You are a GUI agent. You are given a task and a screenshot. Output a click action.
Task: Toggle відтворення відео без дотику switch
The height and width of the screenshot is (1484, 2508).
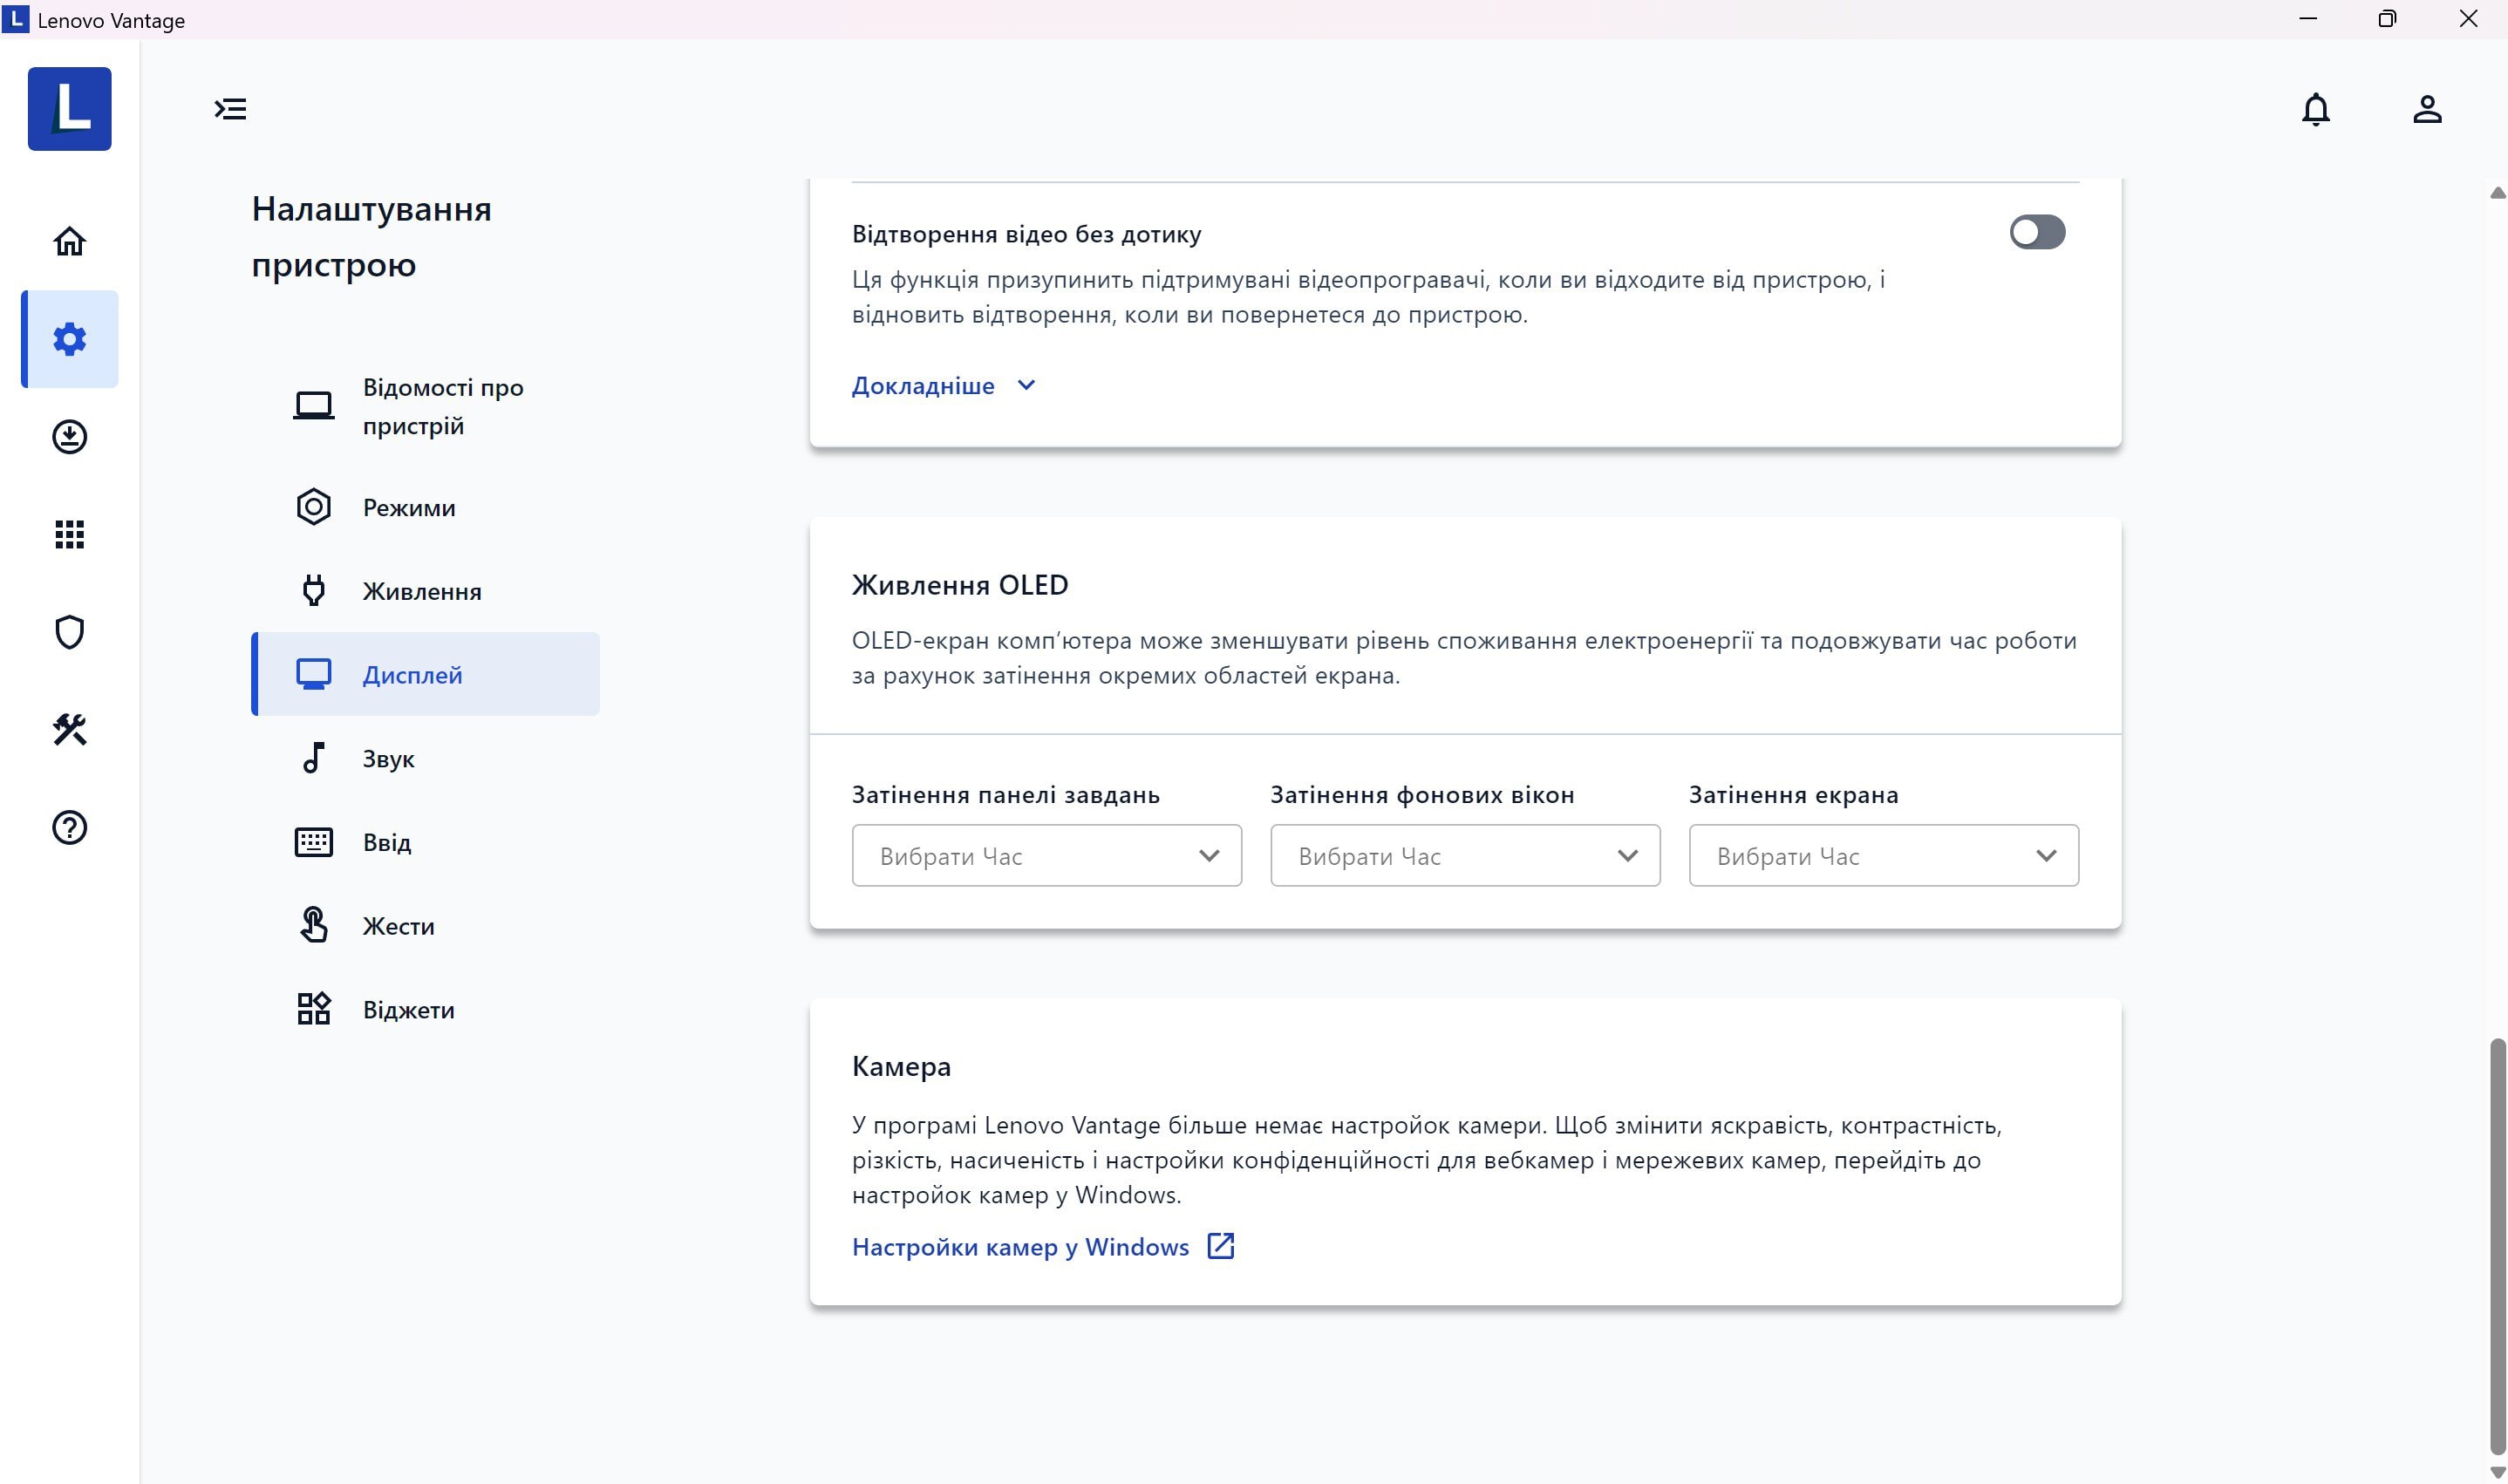tap(2034, 231)
